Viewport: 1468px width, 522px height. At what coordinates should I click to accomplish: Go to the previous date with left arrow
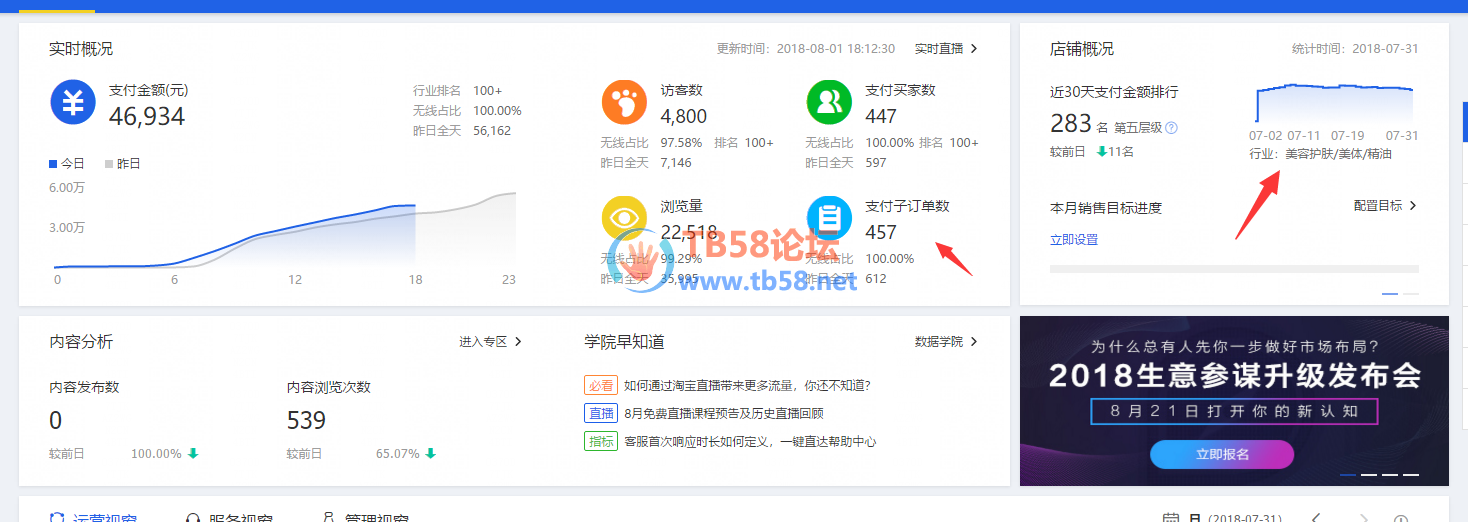(x=1316, y=518)
